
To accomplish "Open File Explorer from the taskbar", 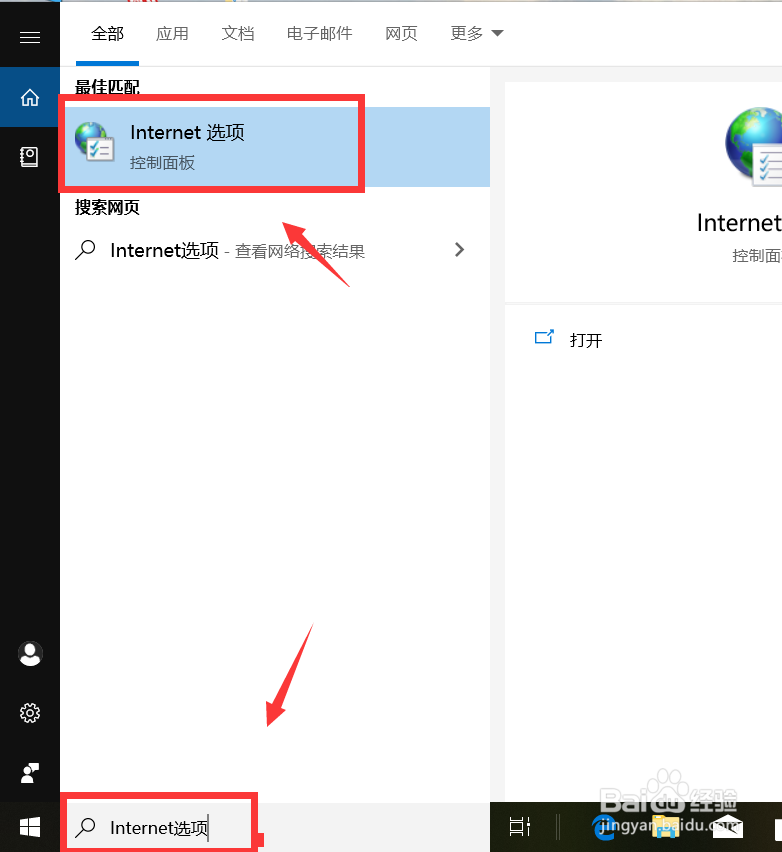I will (x=666, y=827).
